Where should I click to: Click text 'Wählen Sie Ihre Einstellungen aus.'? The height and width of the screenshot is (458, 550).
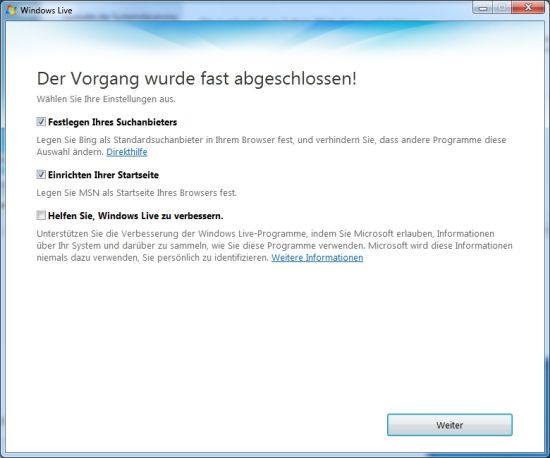[106, 99]
